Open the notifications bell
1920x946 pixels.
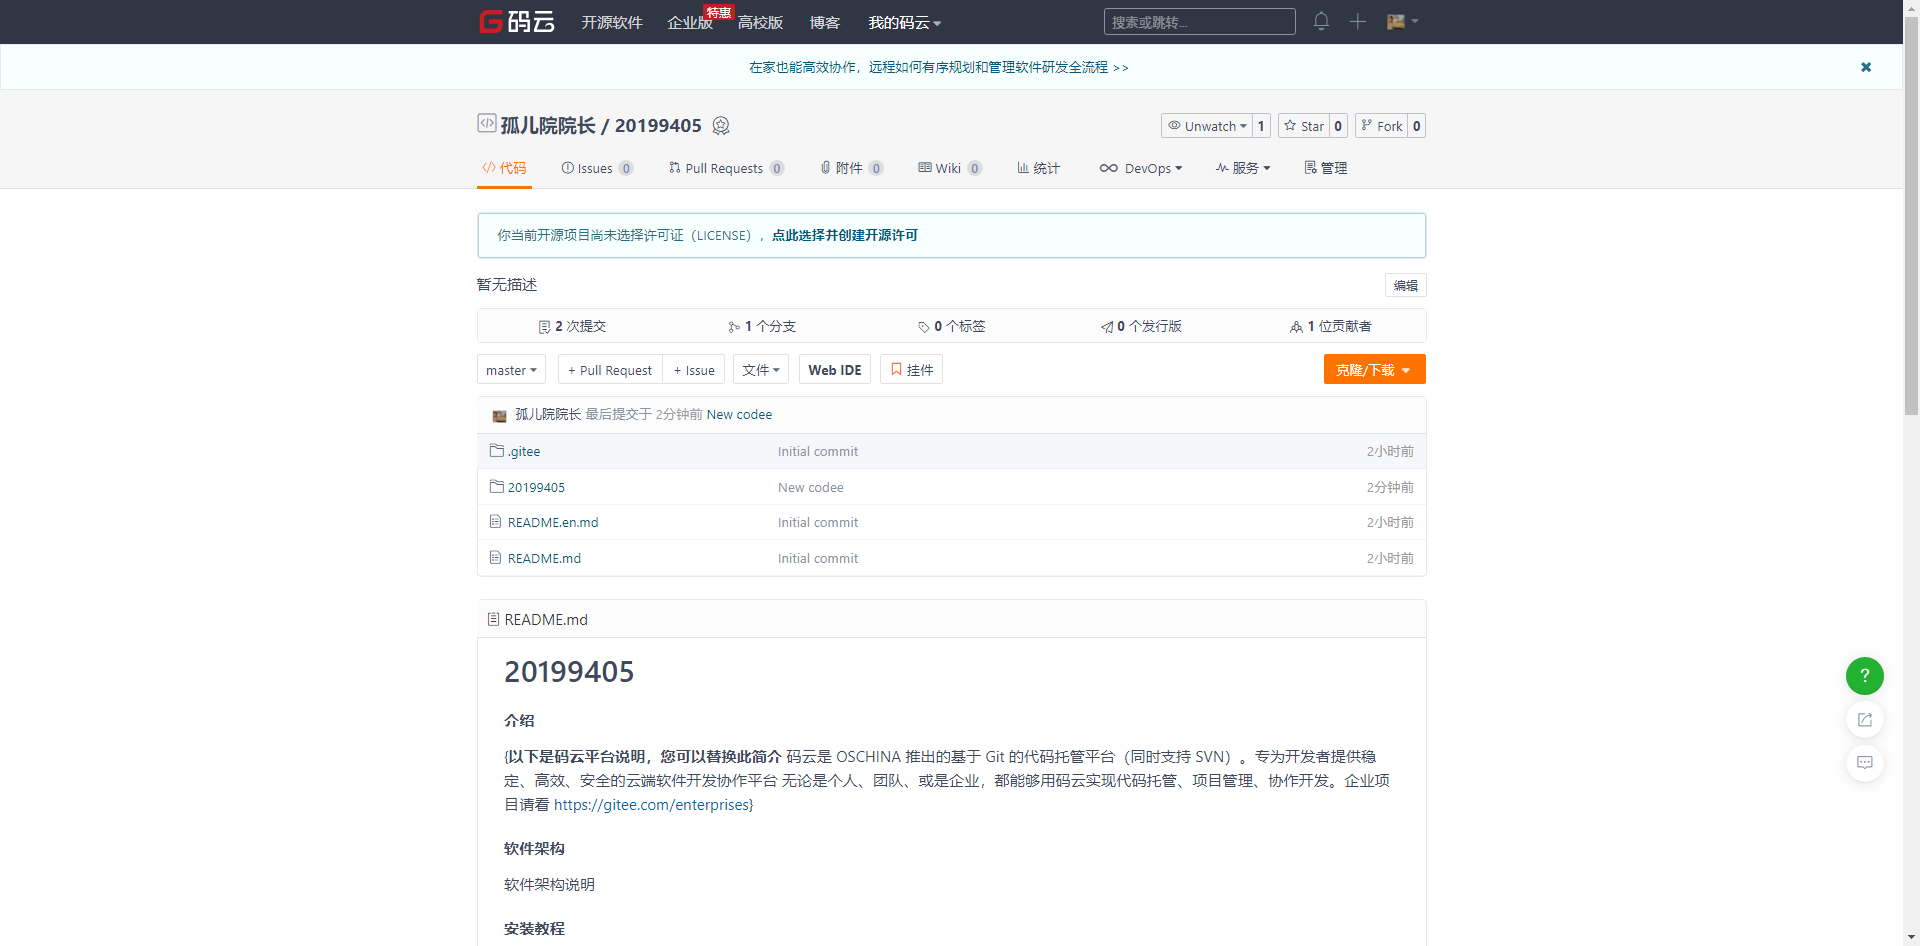tap(1321, 21)
